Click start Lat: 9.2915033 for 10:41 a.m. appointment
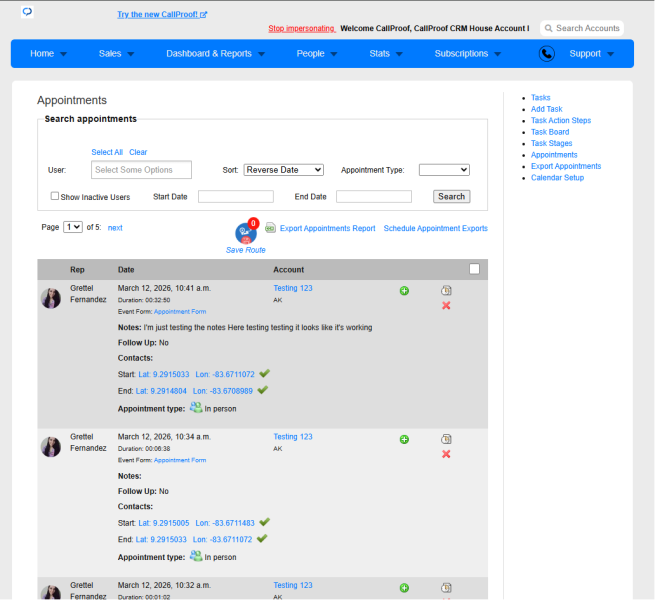 click(164, 374)
